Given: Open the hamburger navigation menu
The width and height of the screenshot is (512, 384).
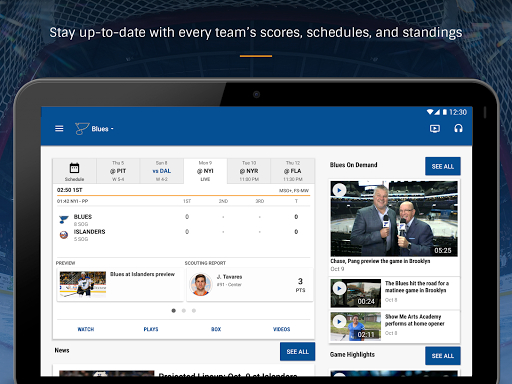Looking at the screenshot, I should (59, 129).
